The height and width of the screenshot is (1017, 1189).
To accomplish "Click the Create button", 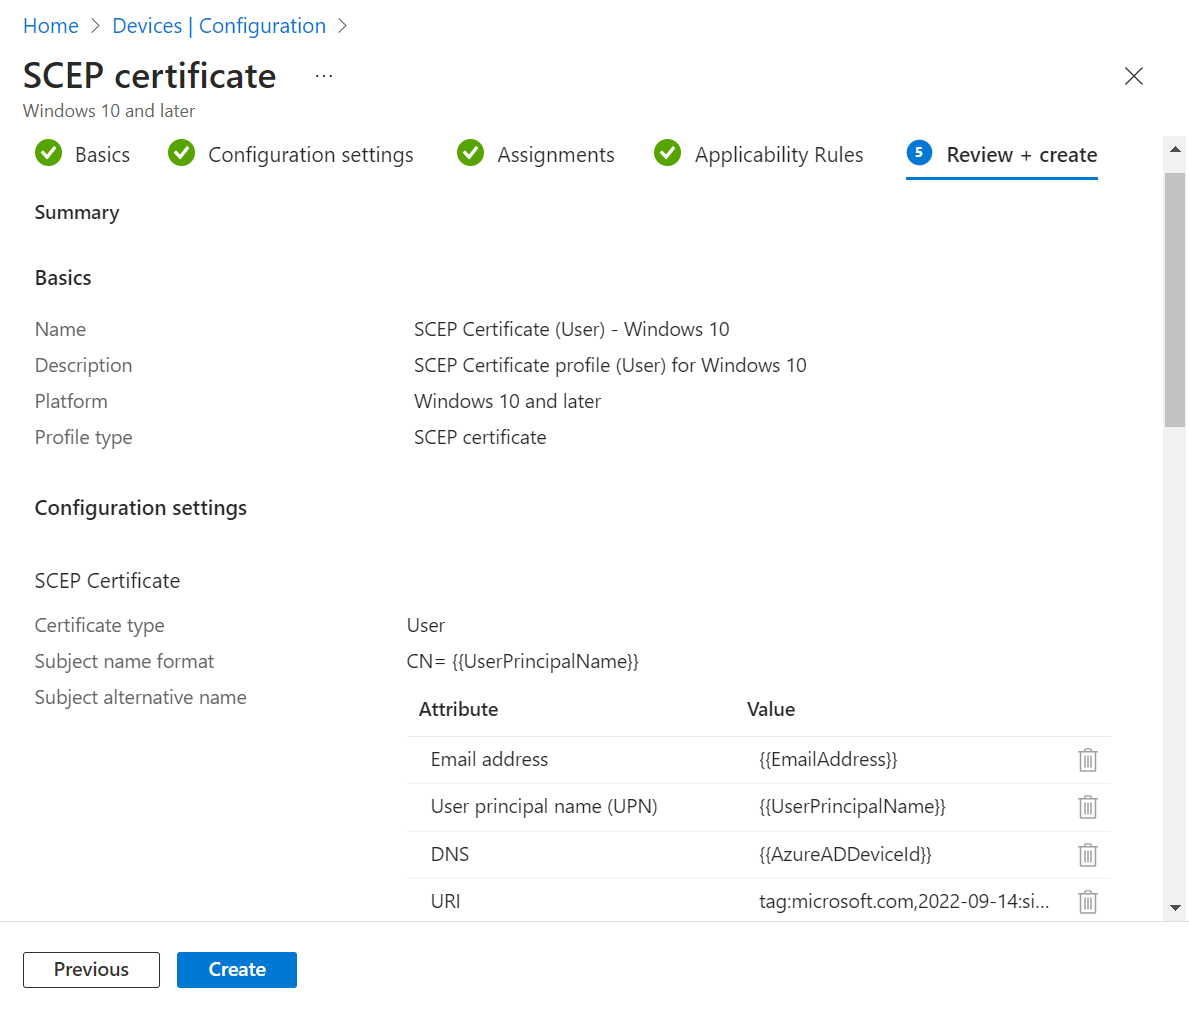I will (x=237, y=969).
